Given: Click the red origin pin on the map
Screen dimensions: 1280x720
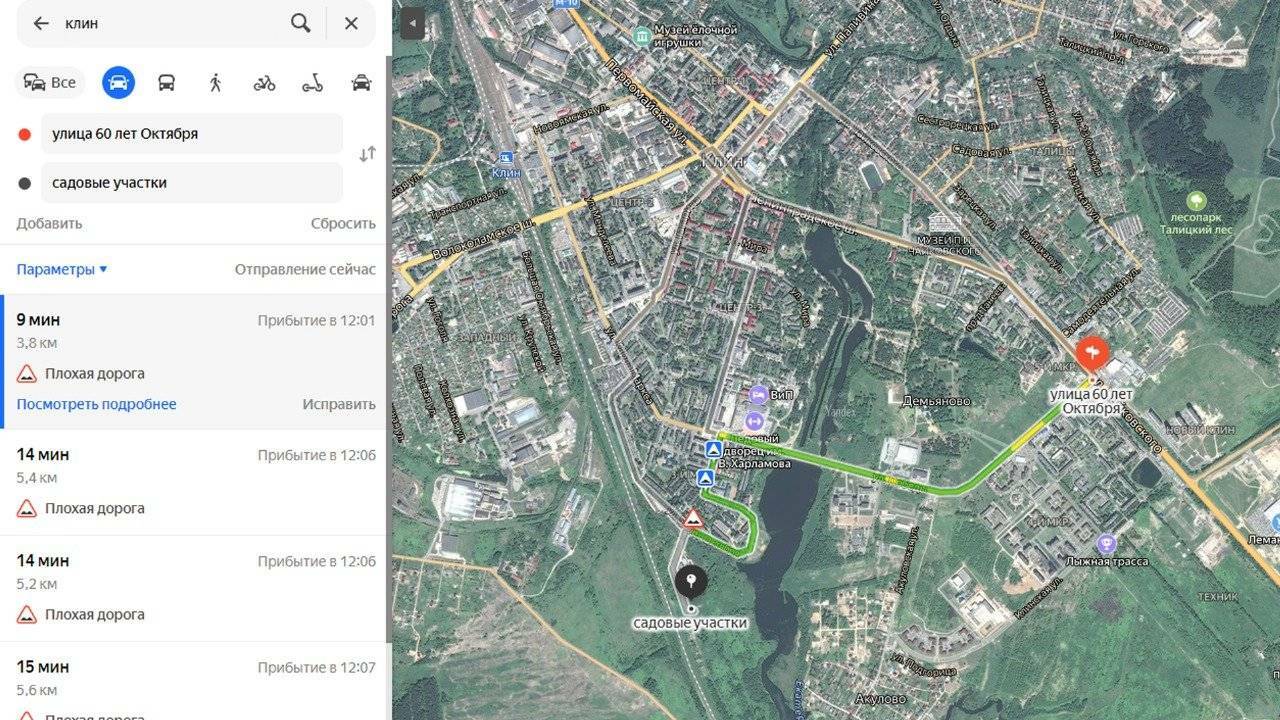Looking at the screenshot, I should coord(1091,352).
